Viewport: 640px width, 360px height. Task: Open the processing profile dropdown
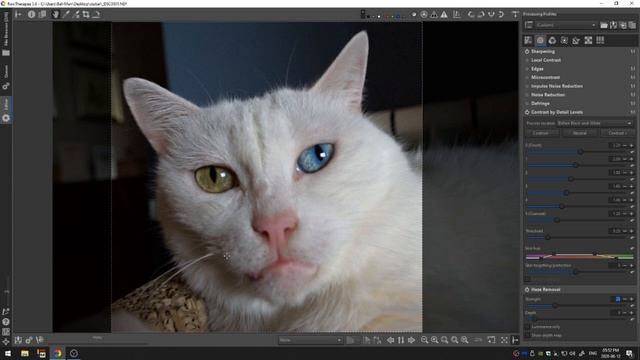tap(566, 25)
